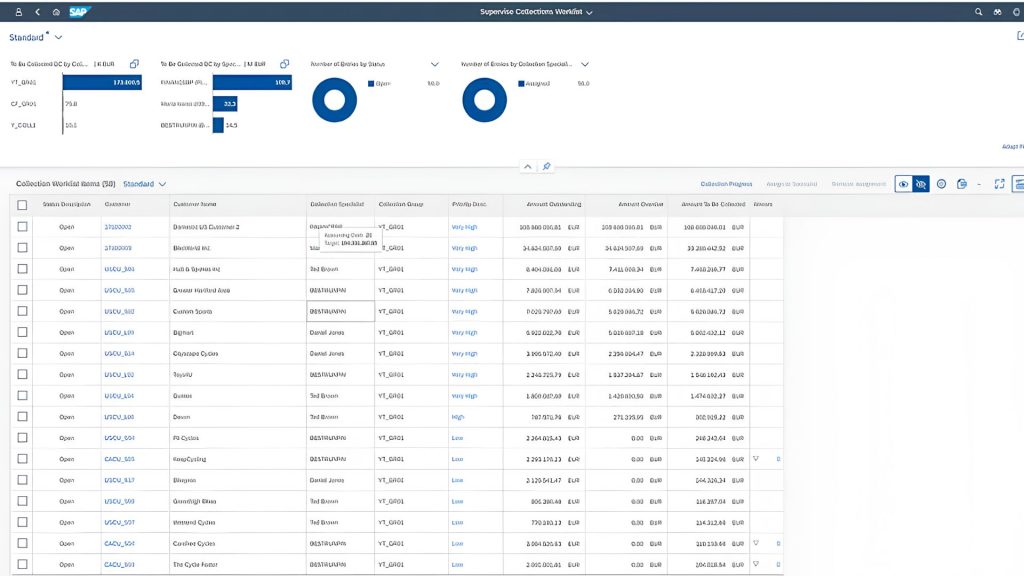Image resolution: width=1024 pixels, height=576 pixels.
Task: Open the Status Description column header menu
Action: point(67,204)
